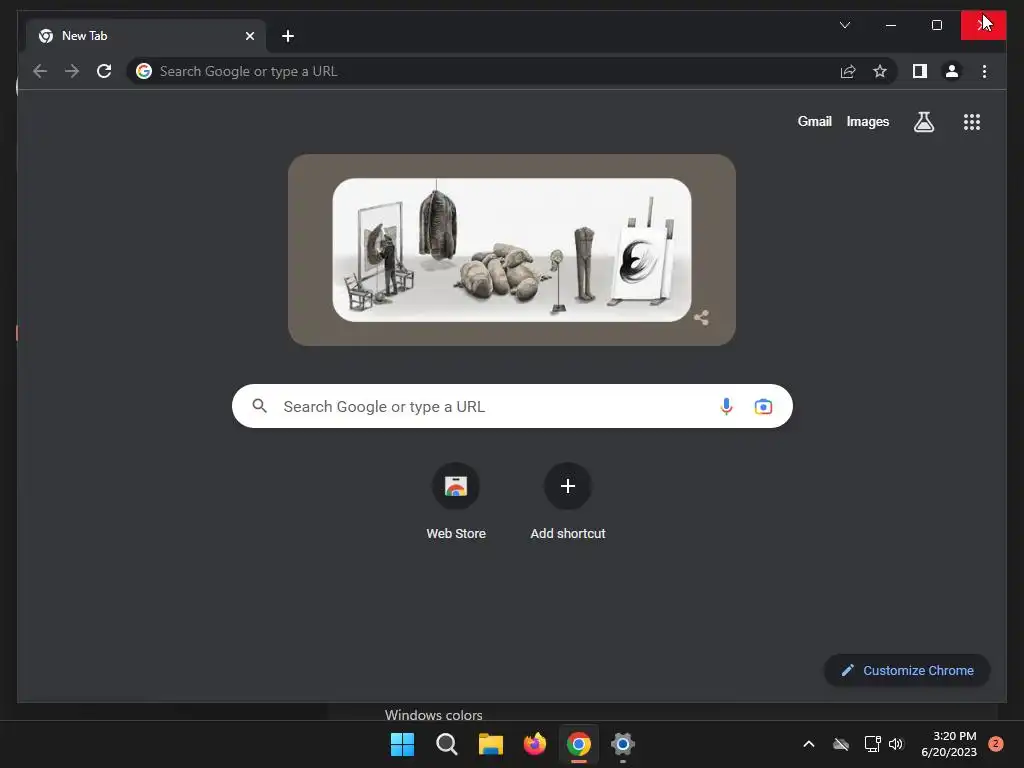Open Search Labs flask icon
This screenshot has height=768, width=1024.
click(x=923, y=121)
